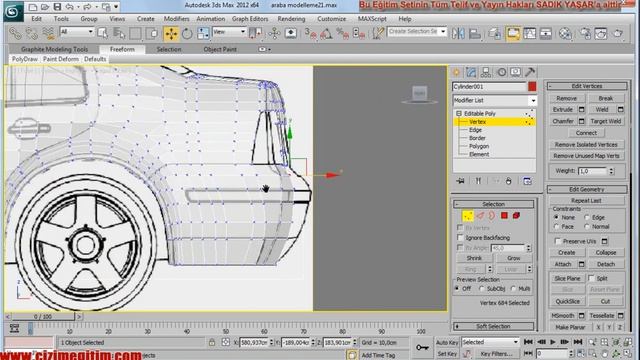
Task: Select the Normal constraint radio button
Action: (587, 227)
